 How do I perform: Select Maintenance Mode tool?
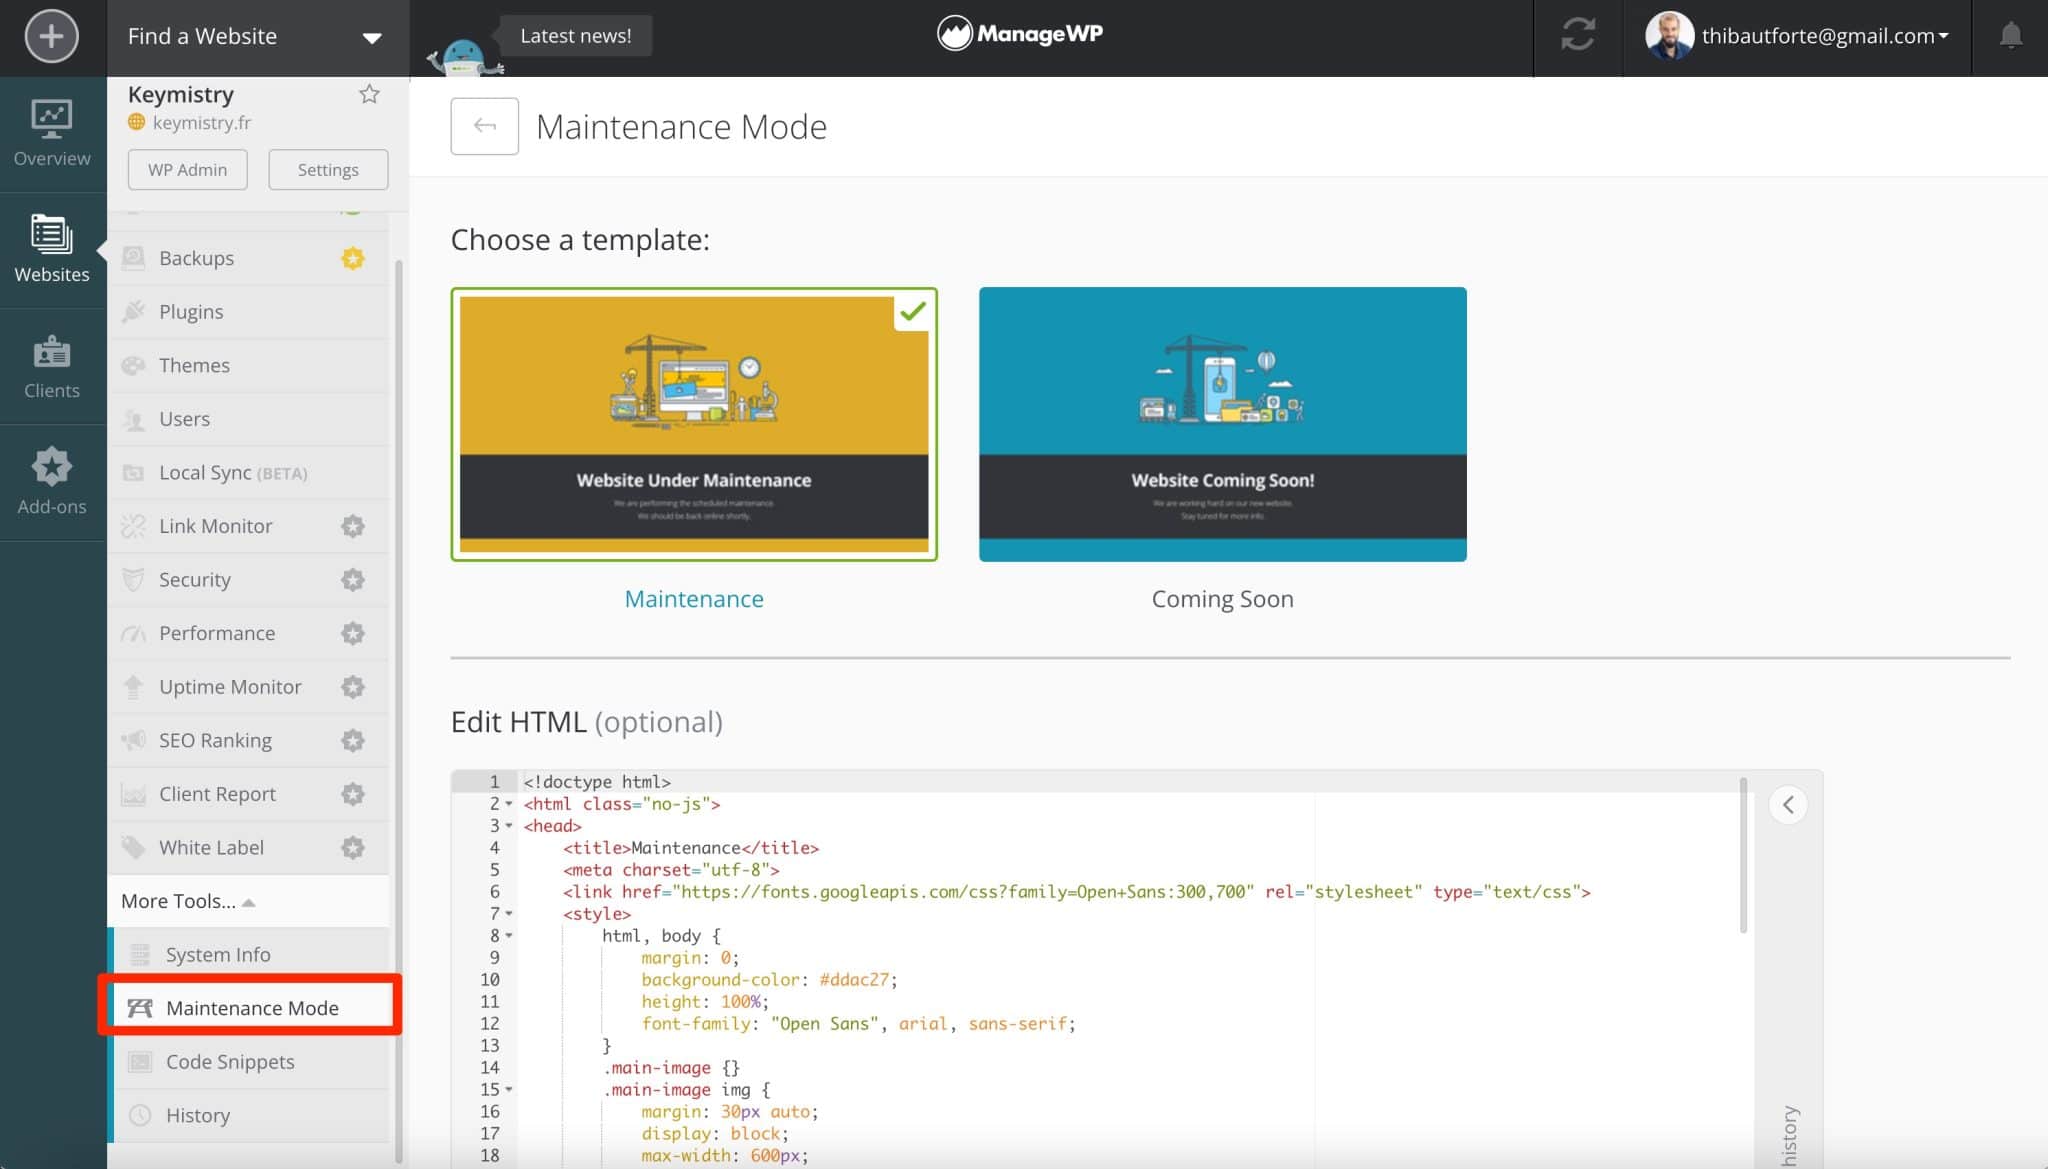(251, 1008)
